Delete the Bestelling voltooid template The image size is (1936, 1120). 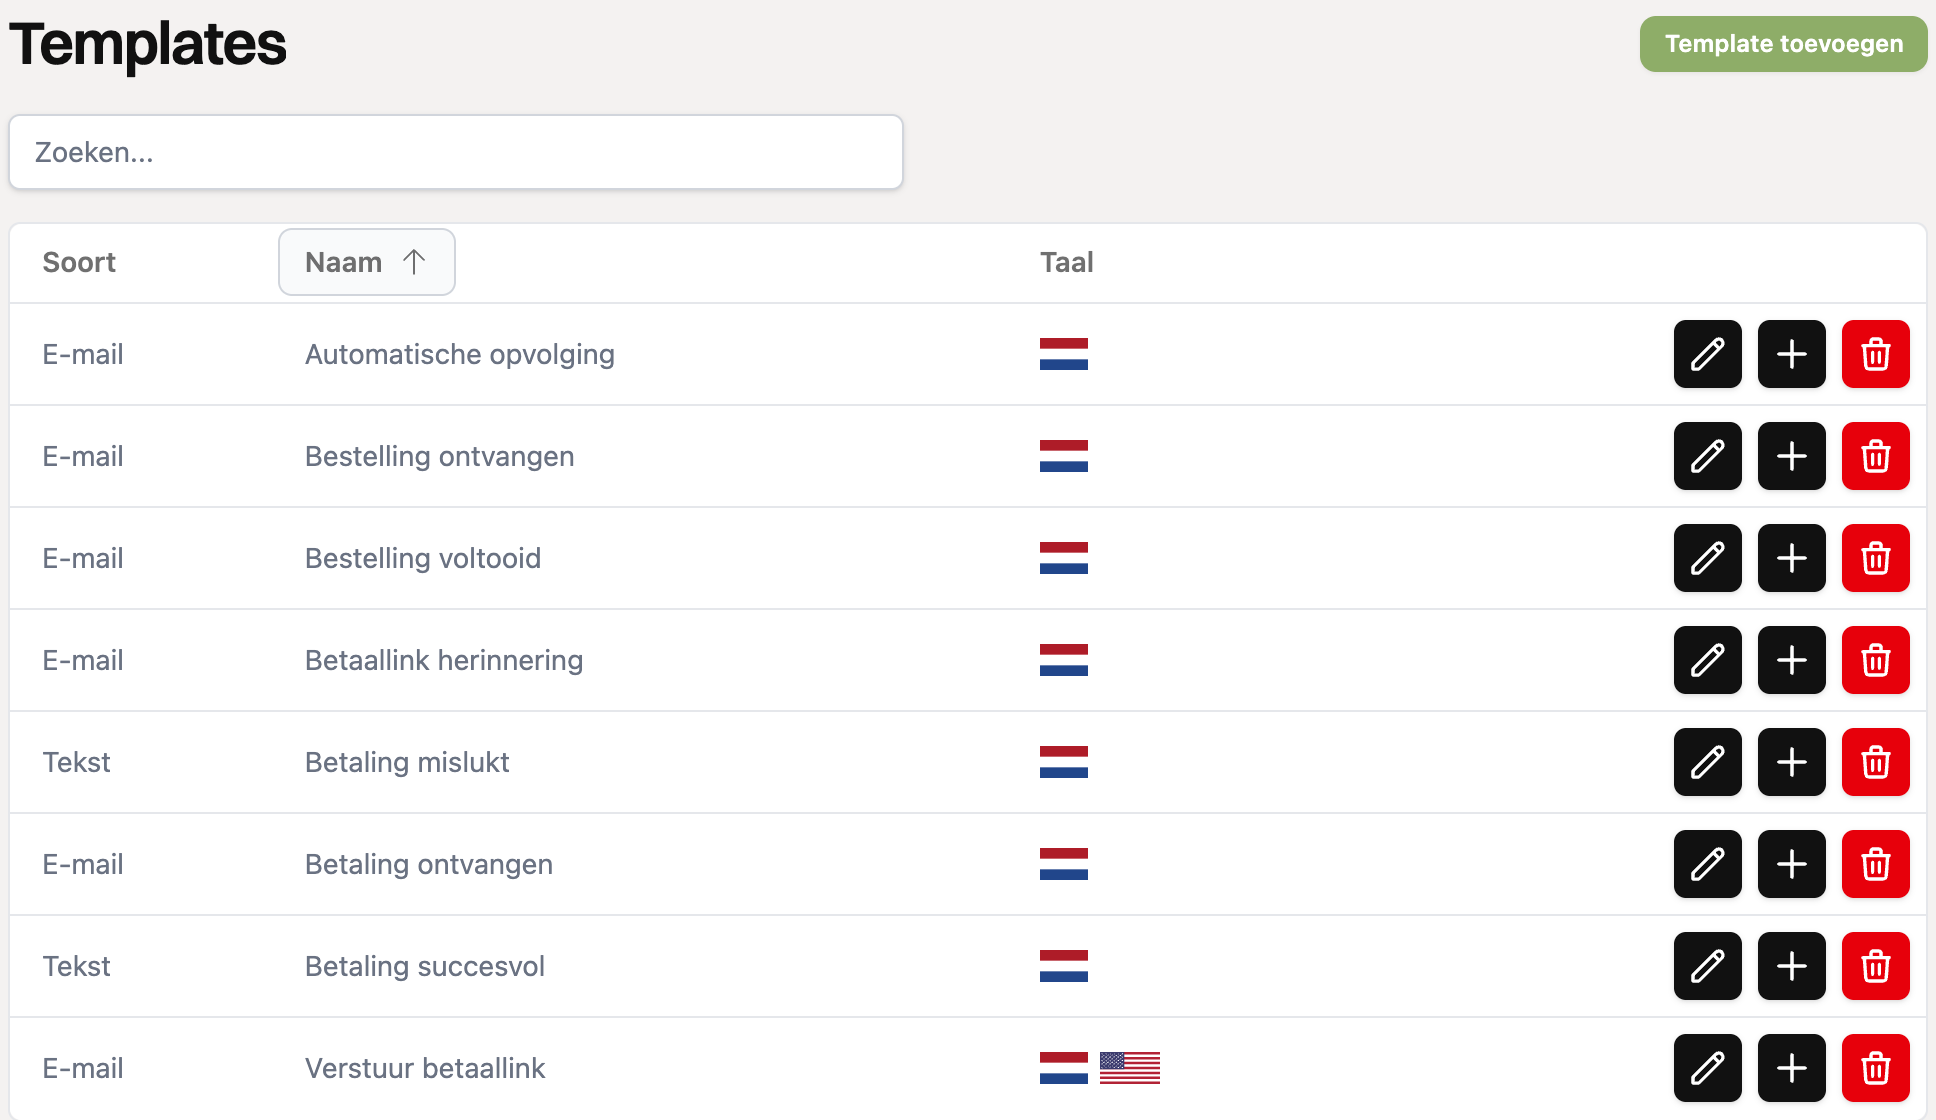(1876, 558)
